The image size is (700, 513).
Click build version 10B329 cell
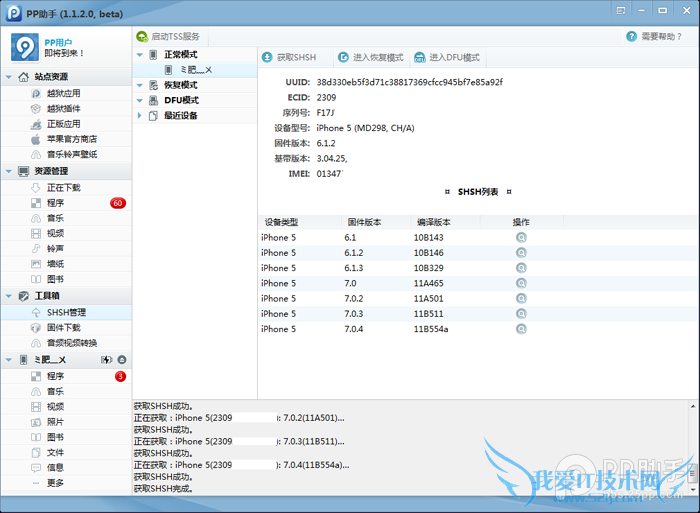pos(429,268)
